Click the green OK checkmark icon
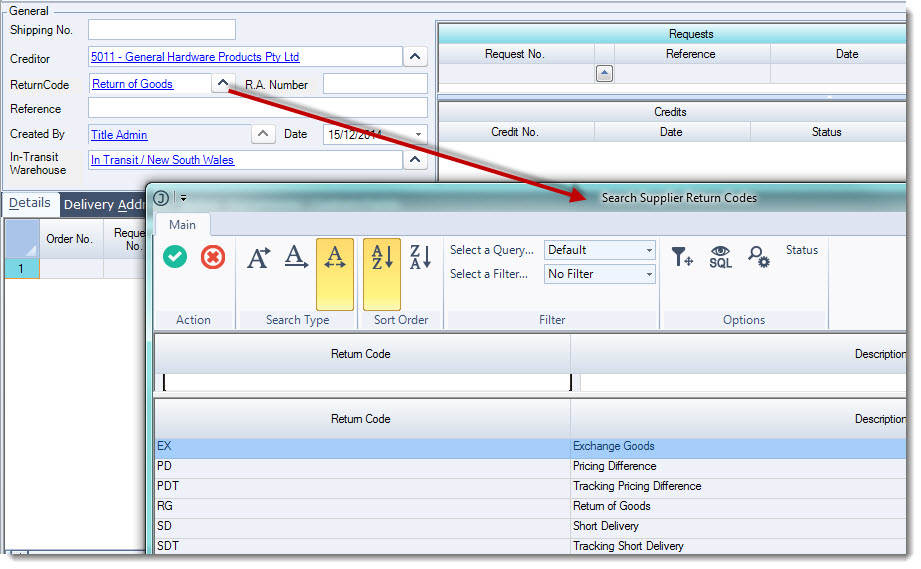The height and width of the screenshot is (569, 921). click(x=175, y=257)
